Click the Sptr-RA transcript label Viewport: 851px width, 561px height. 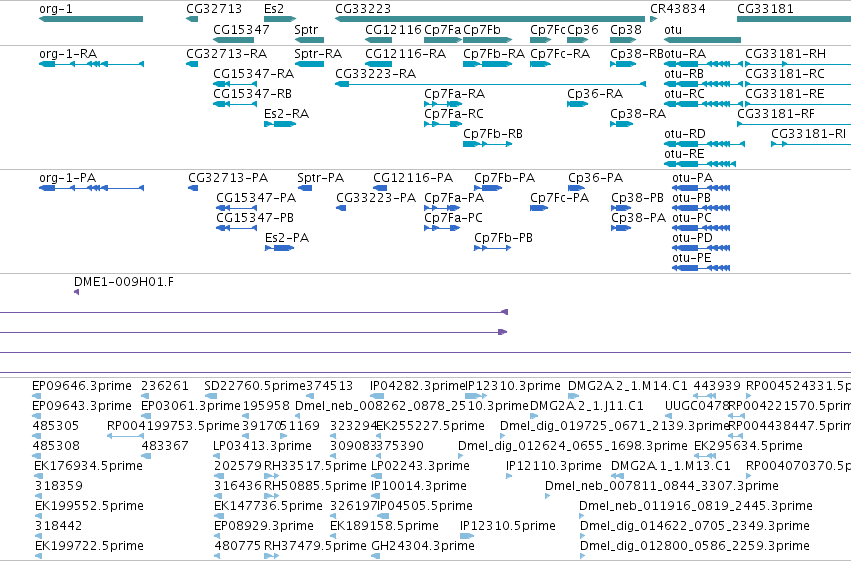318,54
